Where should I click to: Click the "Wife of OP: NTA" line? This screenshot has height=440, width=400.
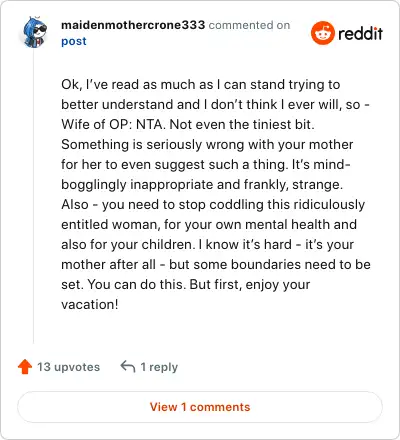[x=188, y=125]
